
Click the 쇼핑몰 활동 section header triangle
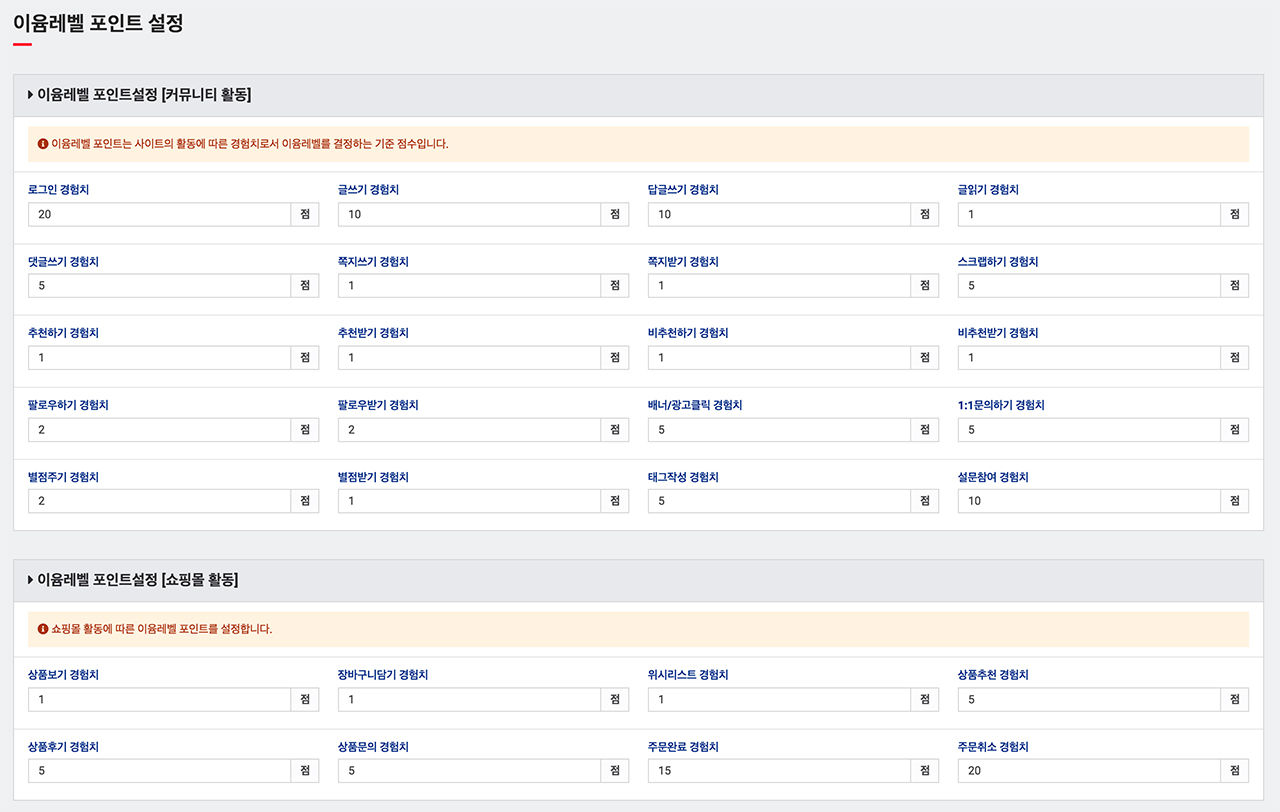tap(31, 580)
